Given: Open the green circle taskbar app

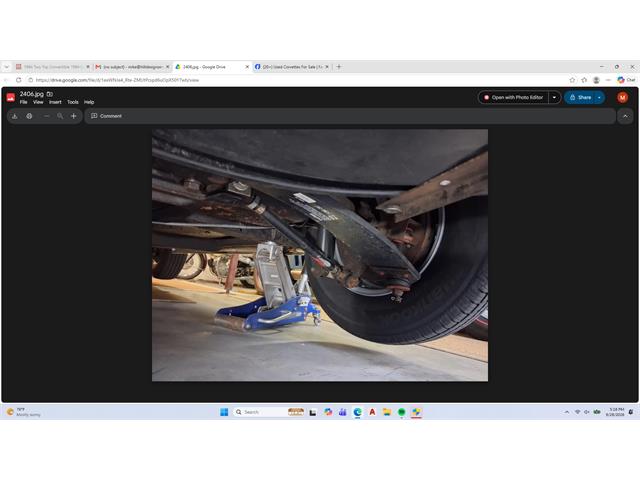Looking at the screenshot, I should pos(402,412).
